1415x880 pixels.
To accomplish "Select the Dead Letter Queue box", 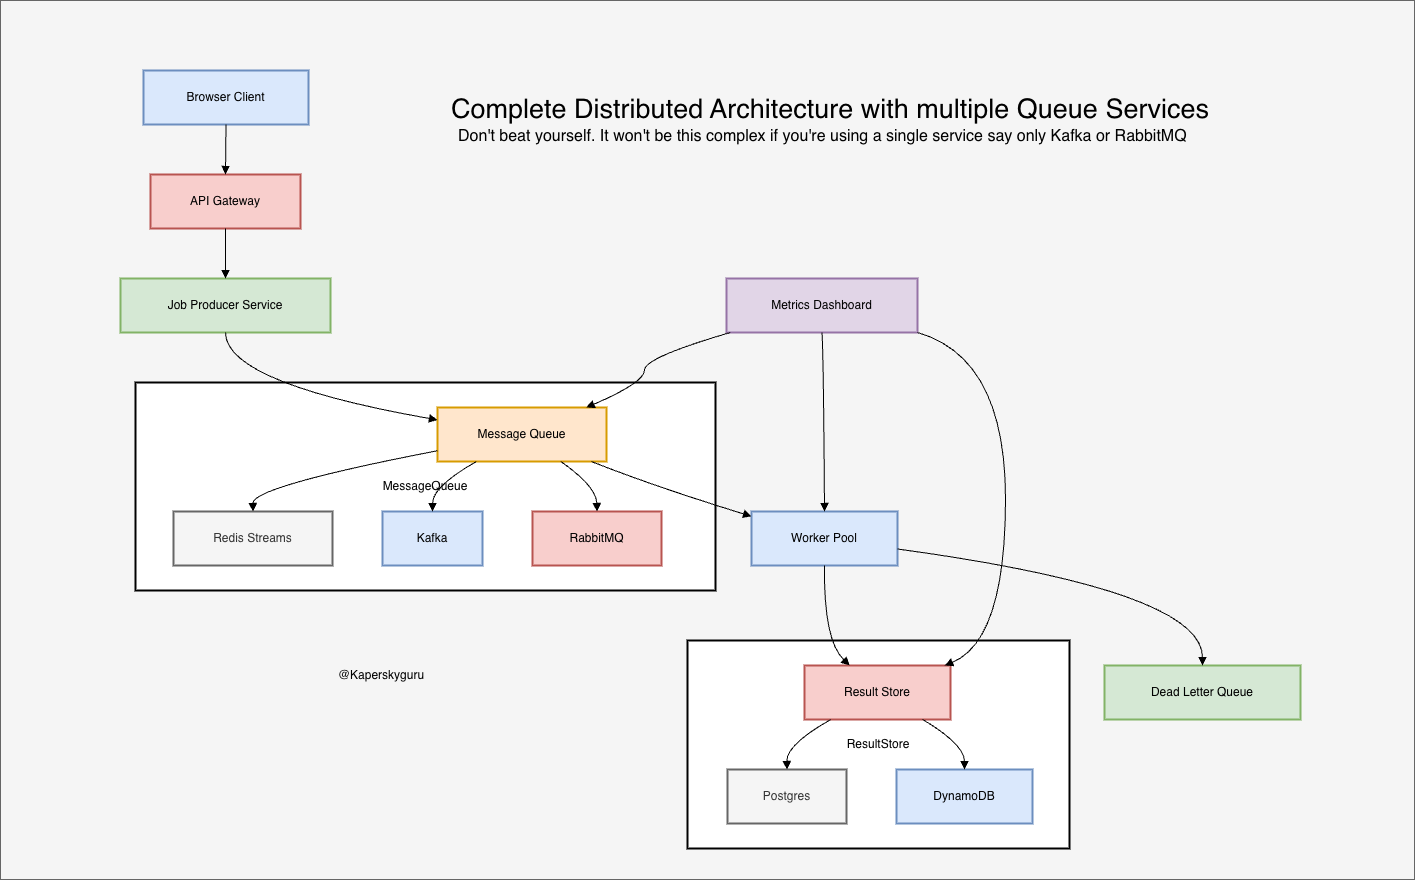I will tap(1202, 692).
